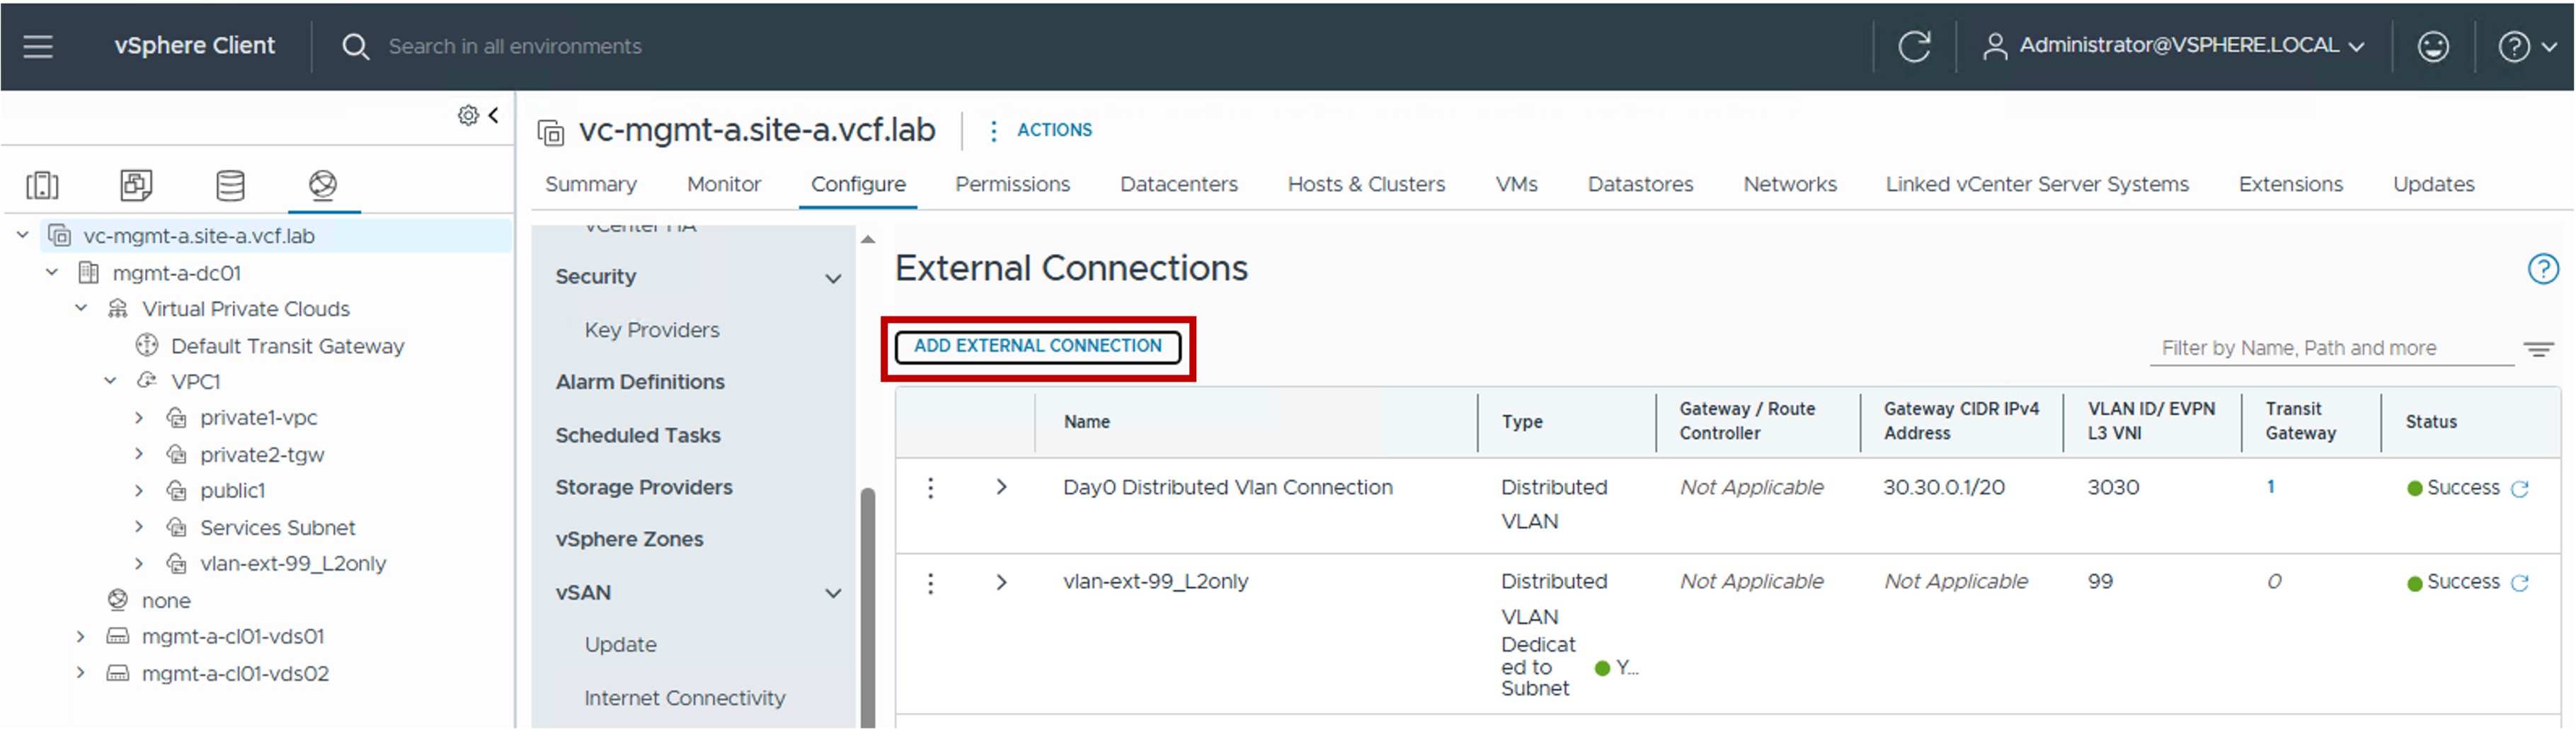Open Scheduled Tasks settings
The image size is (2576, 730).
638,436
